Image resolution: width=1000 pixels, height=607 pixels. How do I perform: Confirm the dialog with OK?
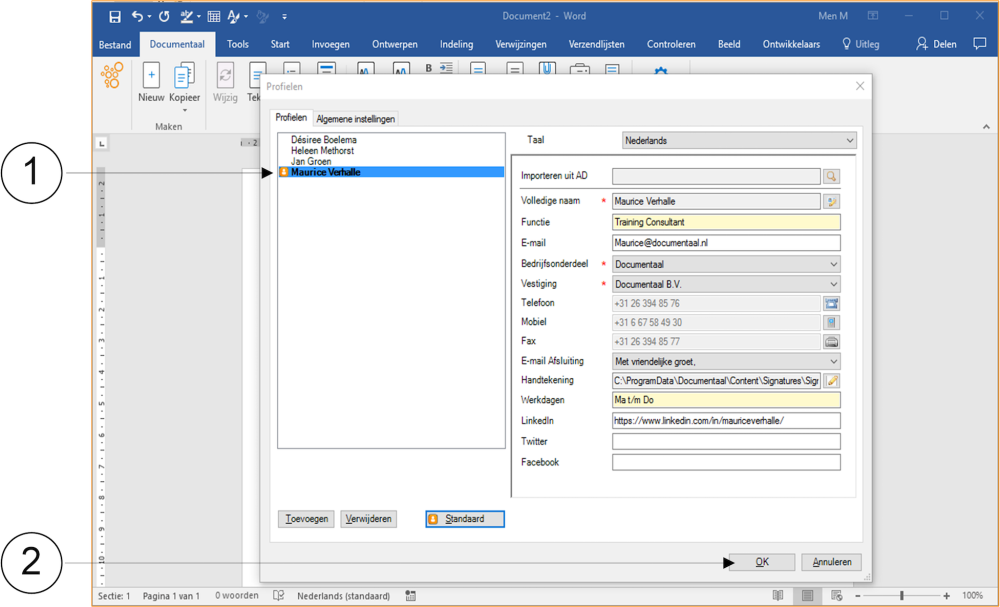click(x=762, y=562)
